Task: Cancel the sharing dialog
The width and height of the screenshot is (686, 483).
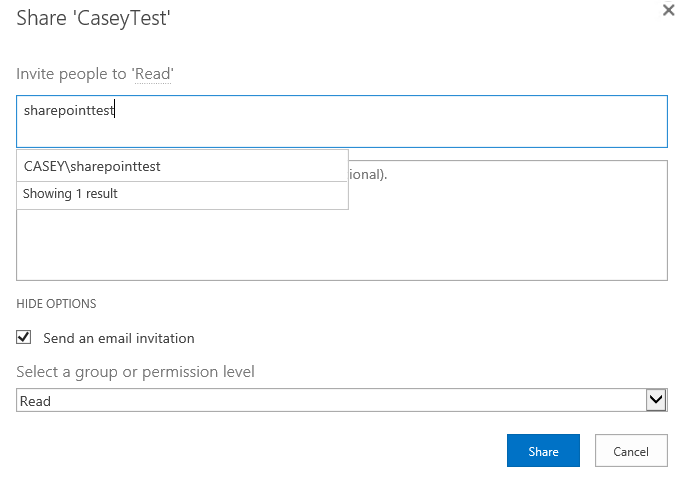Action: [631, 451]
